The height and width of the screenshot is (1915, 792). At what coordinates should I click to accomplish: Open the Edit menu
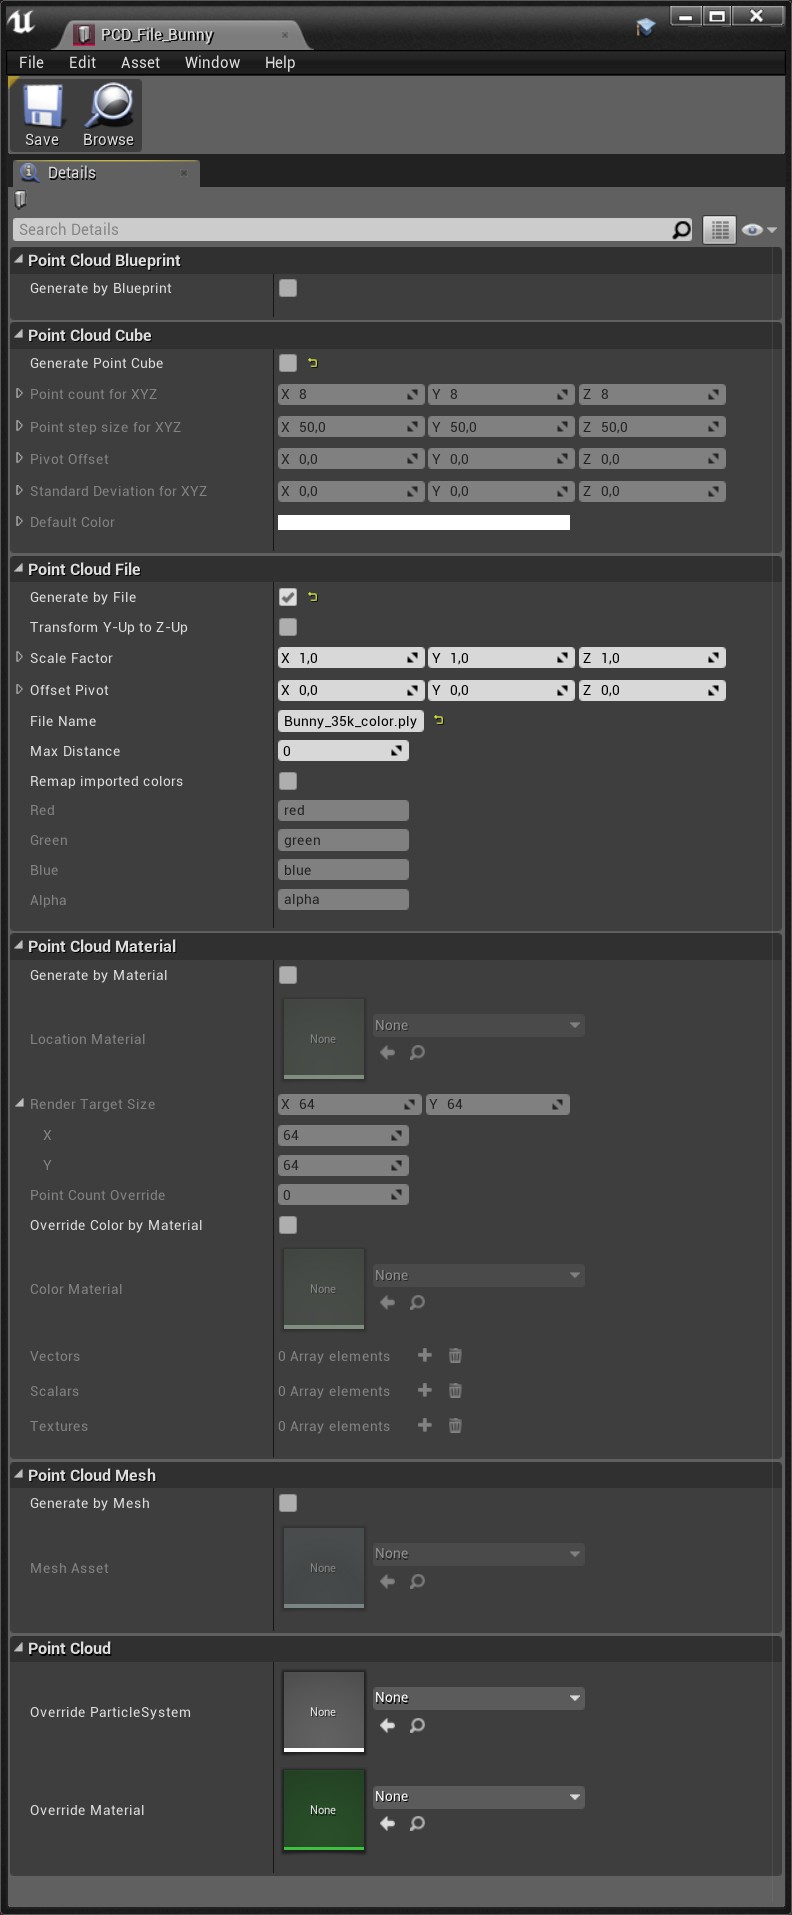point(82,62)
